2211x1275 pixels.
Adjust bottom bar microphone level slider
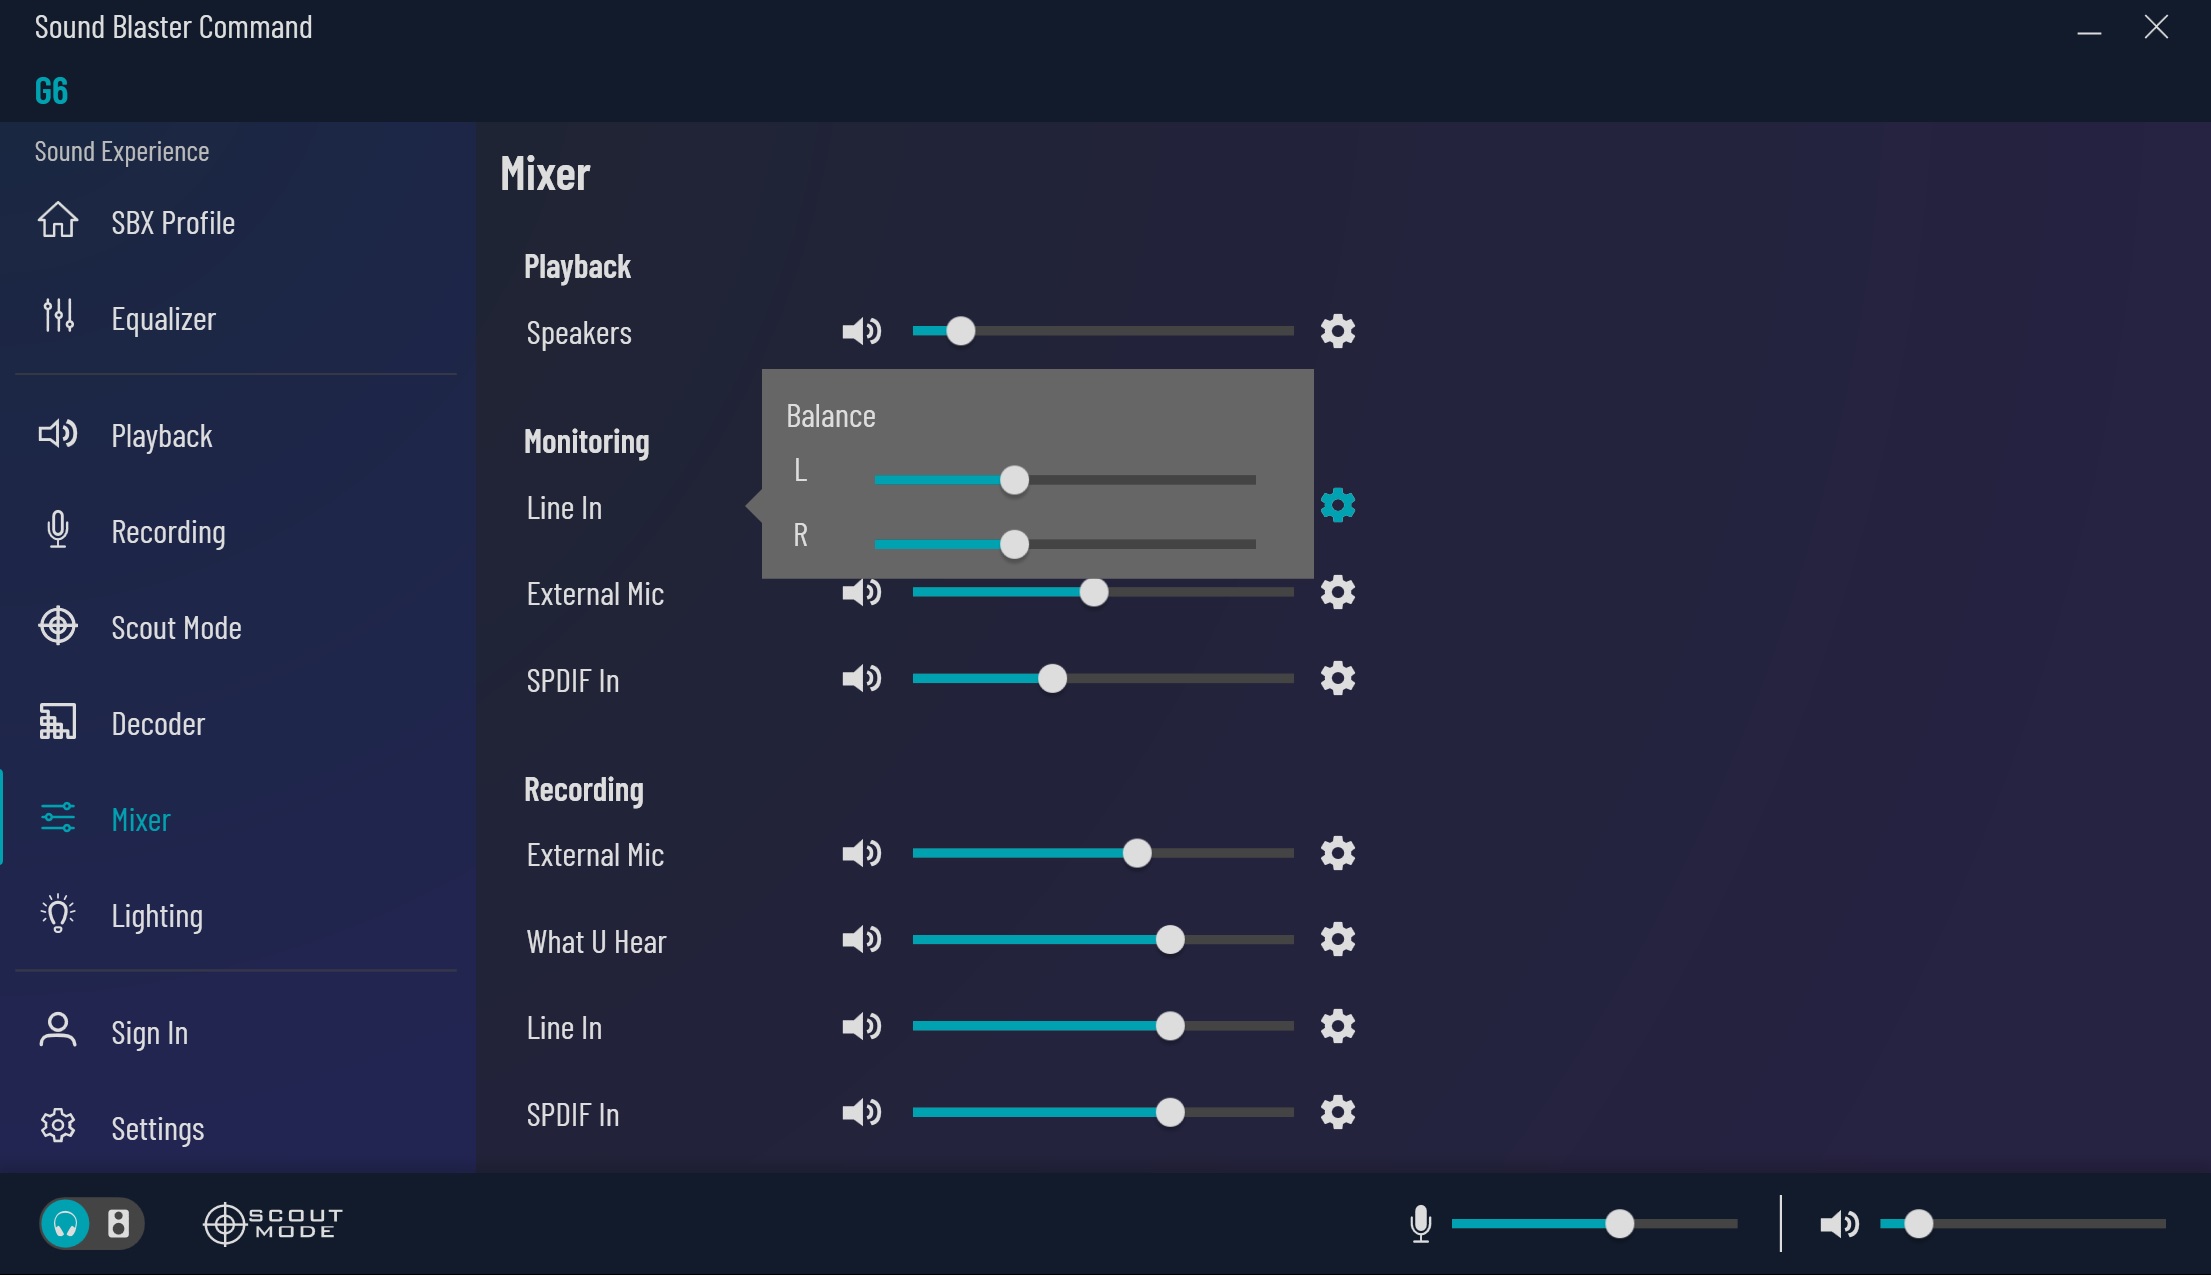1619,1223
